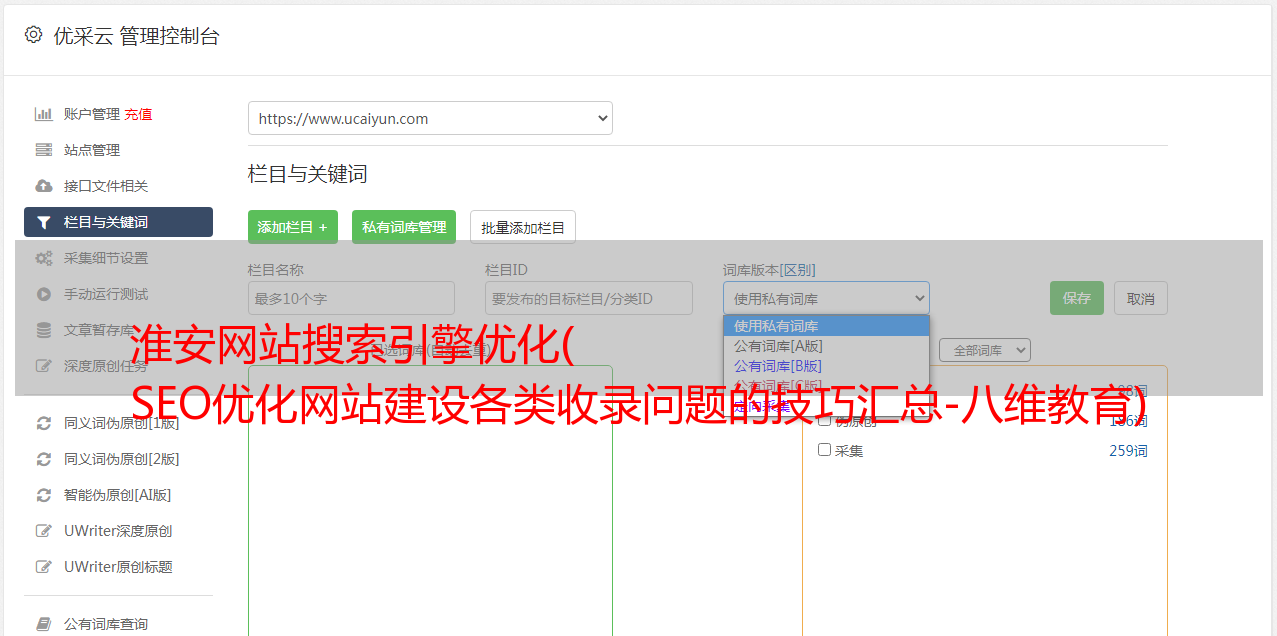The image size is (1277, 636).
Task: Click the gears icon for 采集细节设置
Action: pos(43,258)
